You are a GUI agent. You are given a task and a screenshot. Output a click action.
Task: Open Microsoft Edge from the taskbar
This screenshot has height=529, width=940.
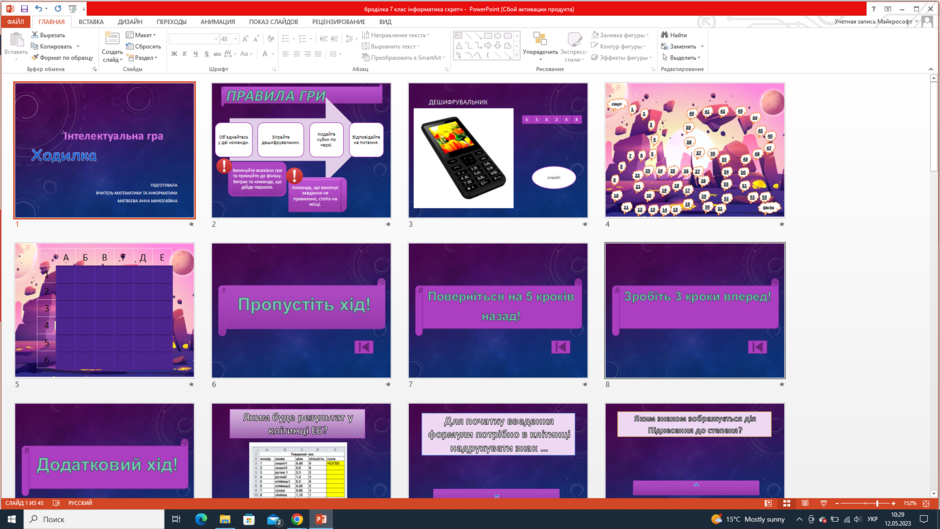pyautogui.click(x=201, y=519)
